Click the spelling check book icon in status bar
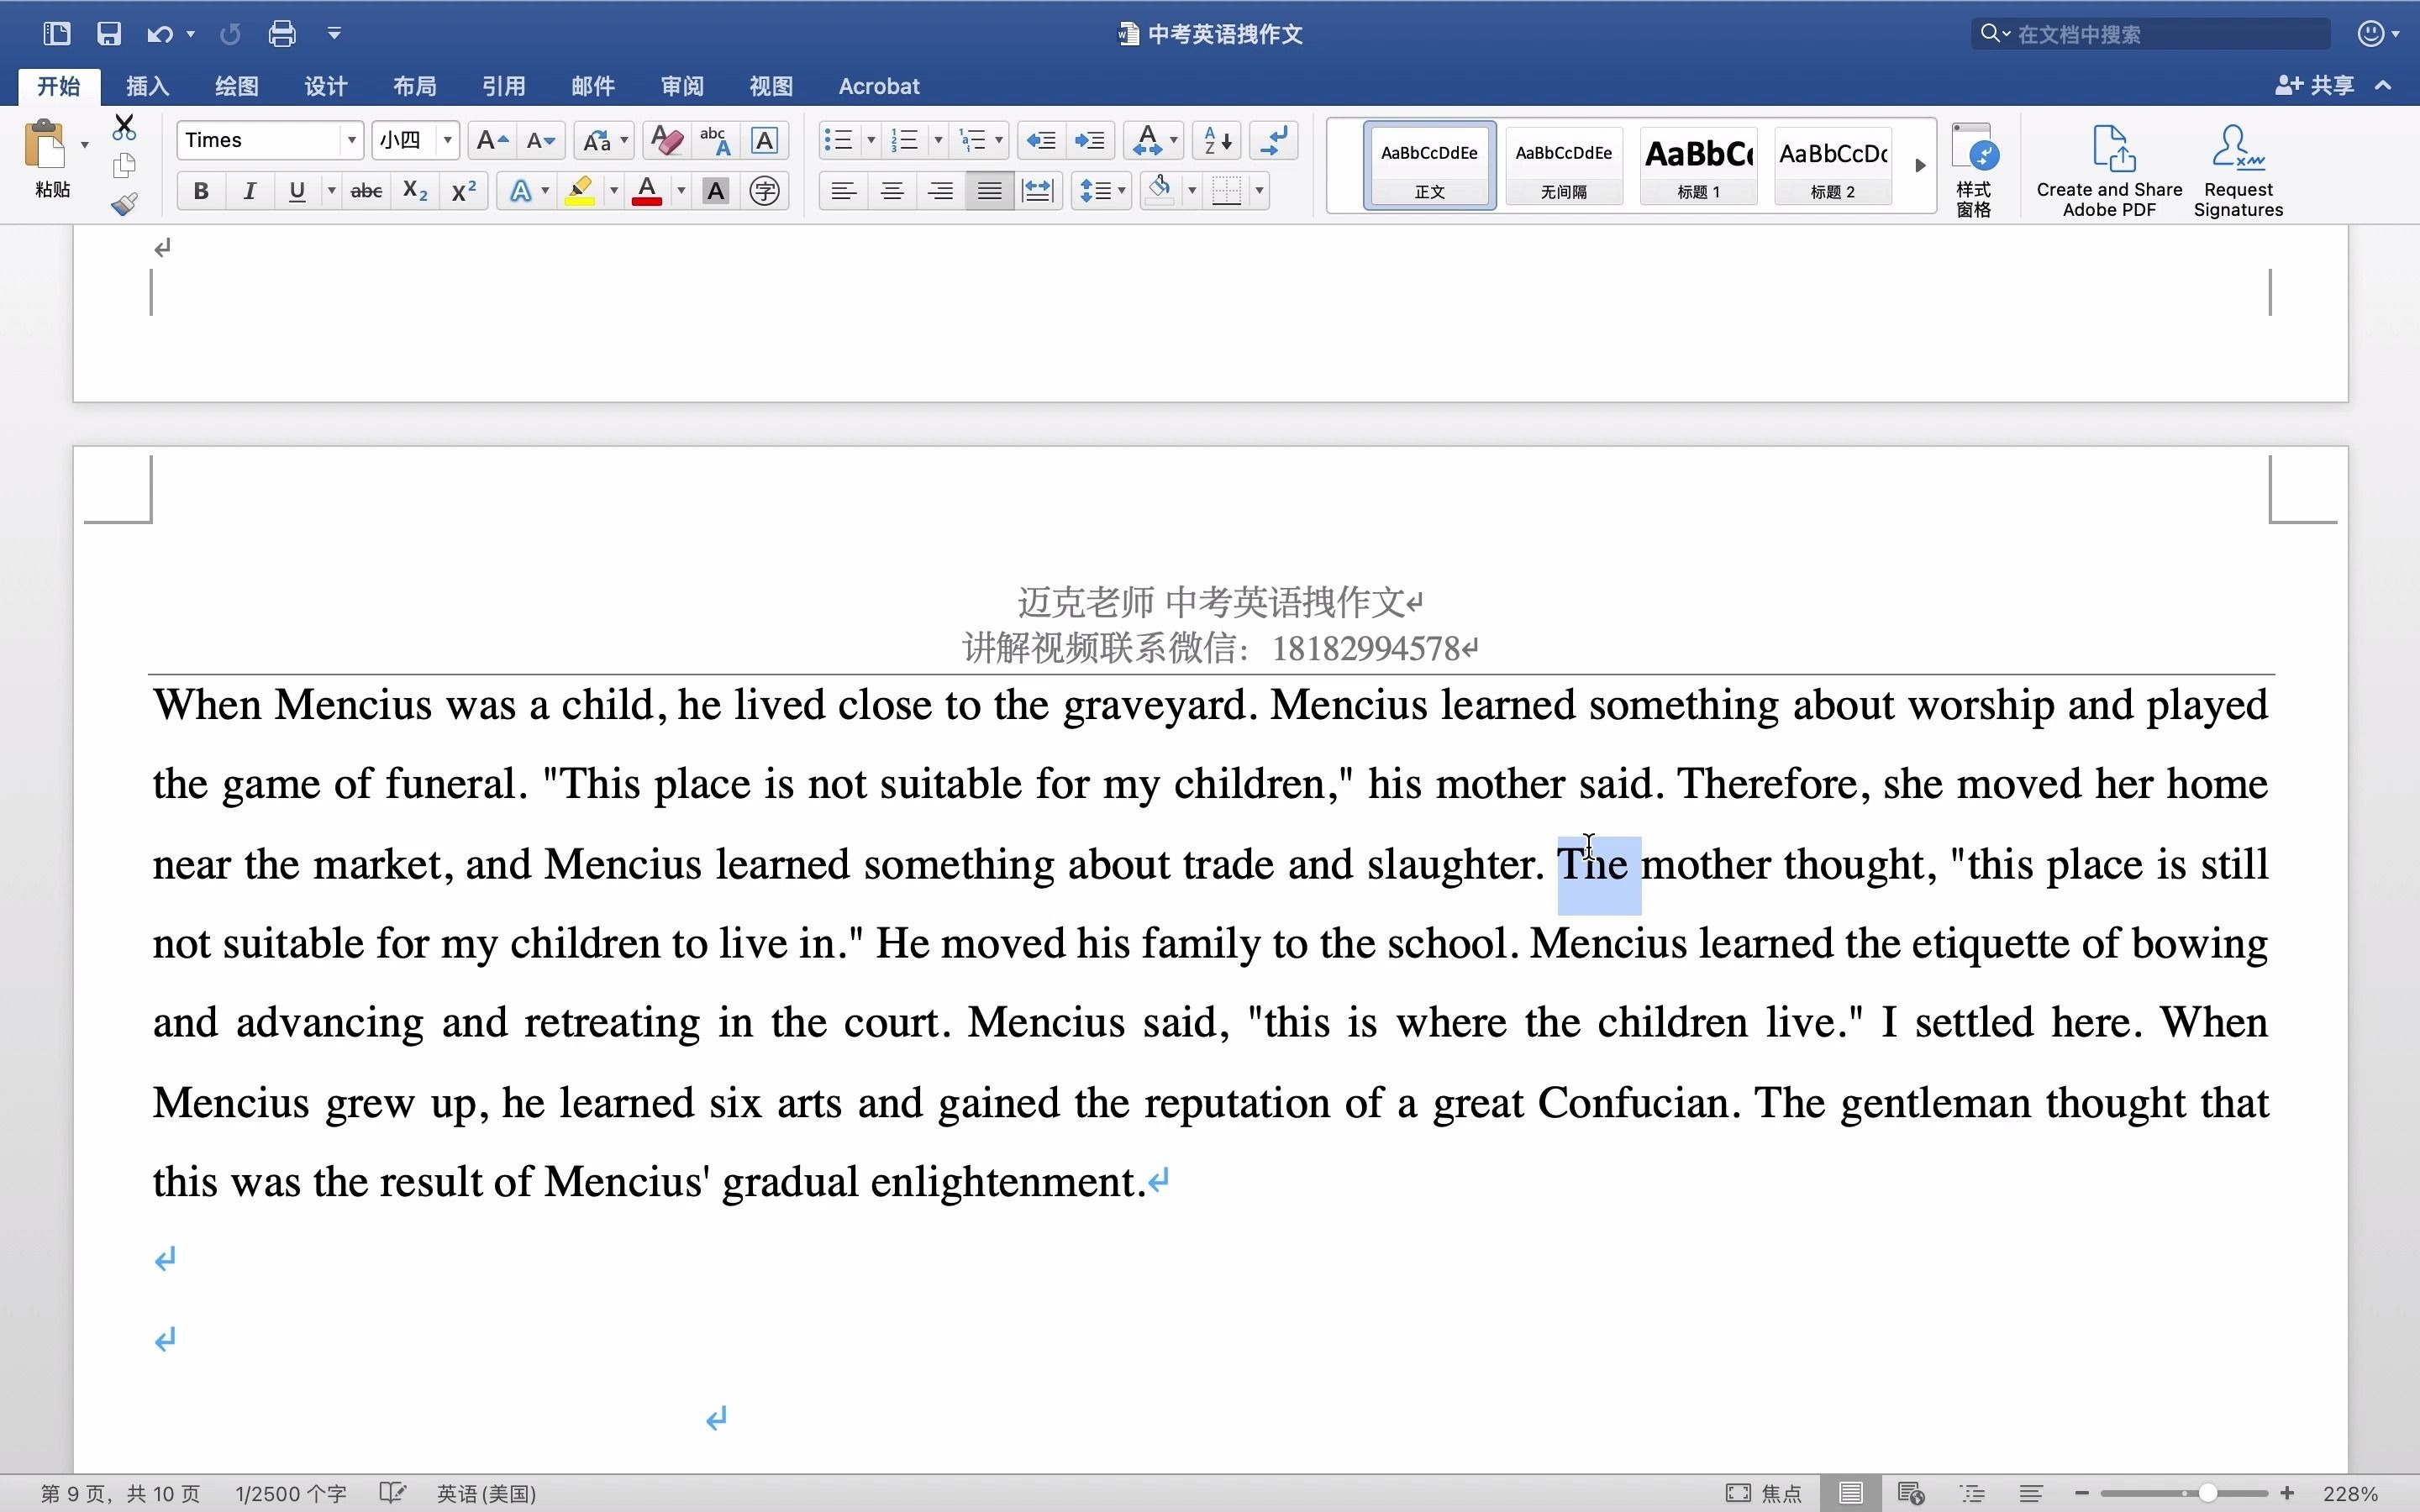This screenshot has width=2420, height=1512. click(x=392, y=1493)
